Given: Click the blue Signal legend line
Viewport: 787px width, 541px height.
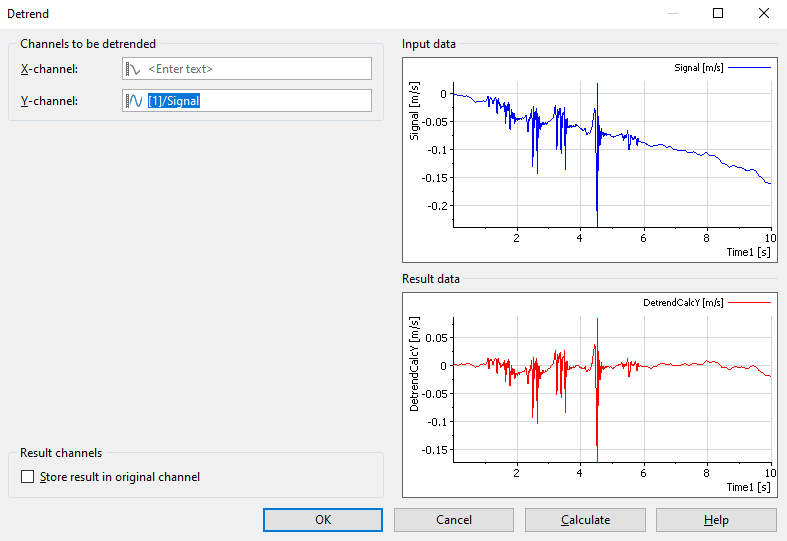Looking at the screenshot, I should point(750,68).
